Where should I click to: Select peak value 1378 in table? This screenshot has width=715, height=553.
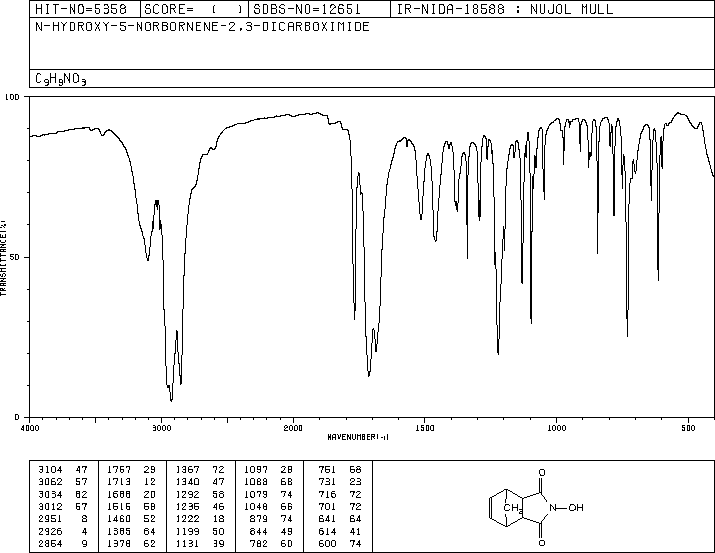119,543
